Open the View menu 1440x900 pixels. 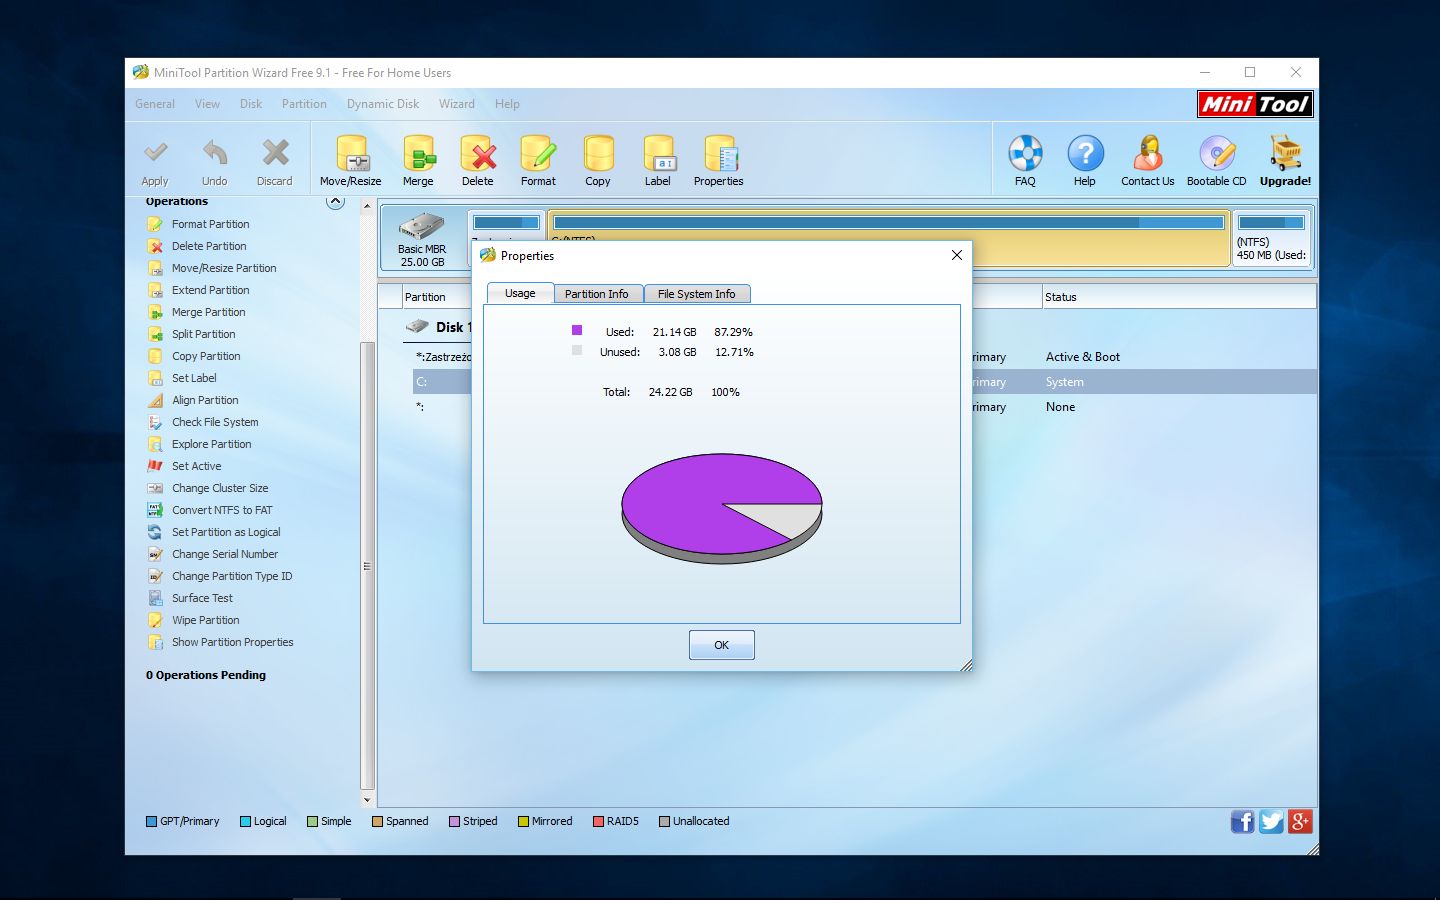(x=207, y=104)
